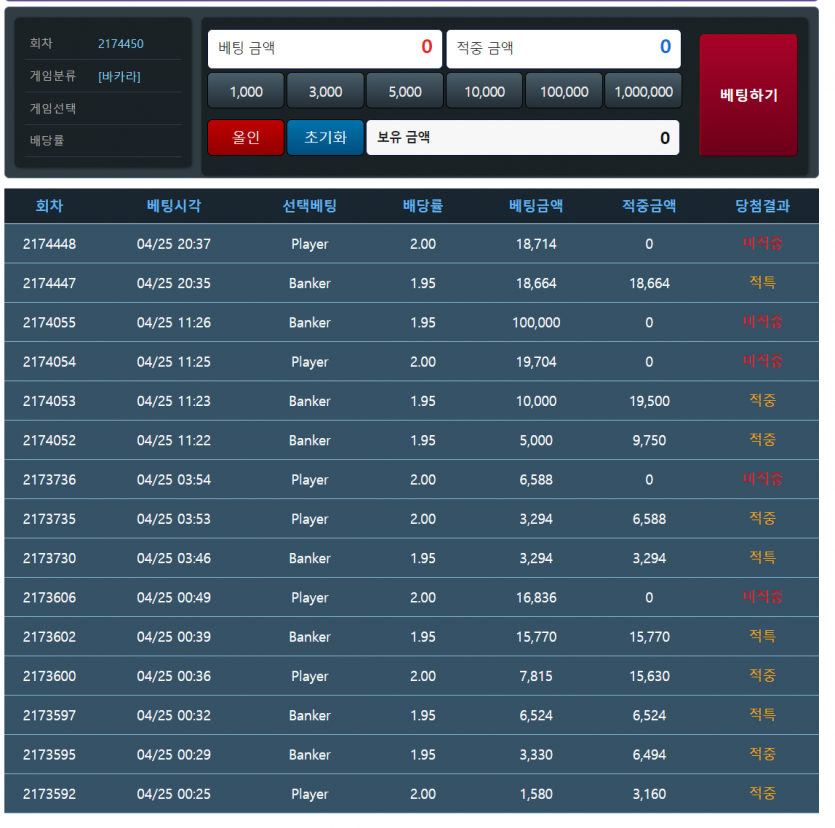Image resolution: width=835 pixels, height=828 pixels.
Task: Click the [바카라] game category link
Action: 119,76
